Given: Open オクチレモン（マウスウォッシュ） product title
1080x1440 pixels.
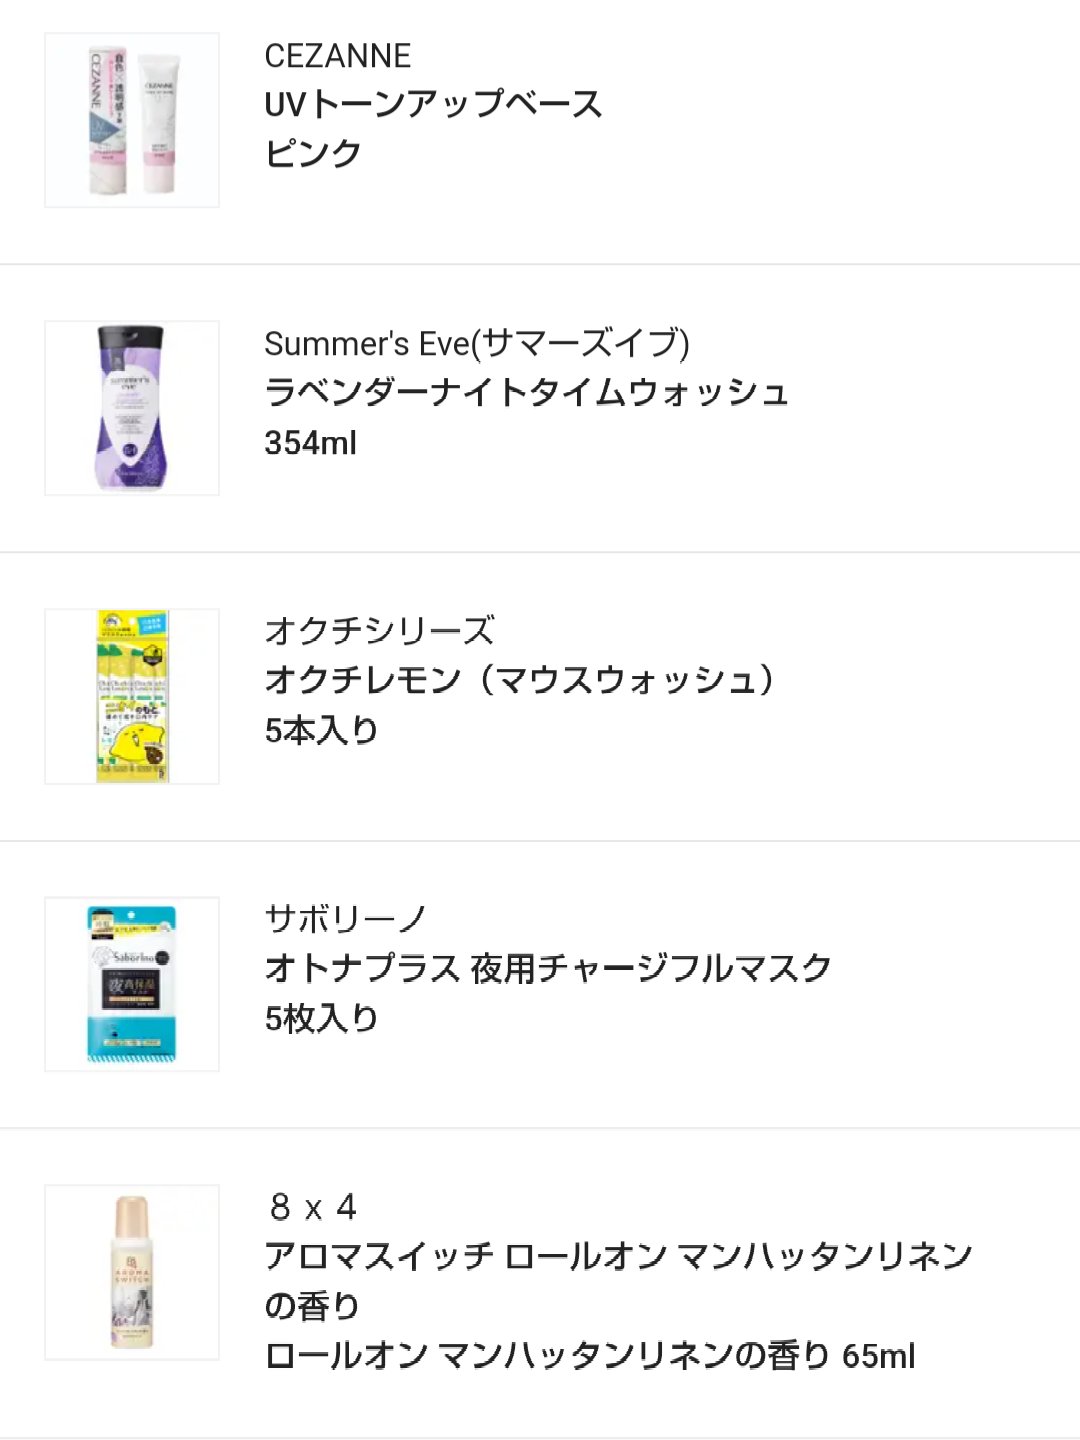Looking at the screenshot, I should click(x=519, y=680).
